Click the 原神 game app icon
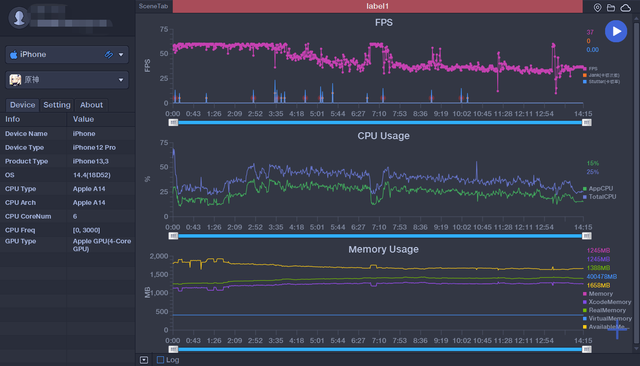Image resolution: width=640 pixels, height=366 pixels. 16,80
